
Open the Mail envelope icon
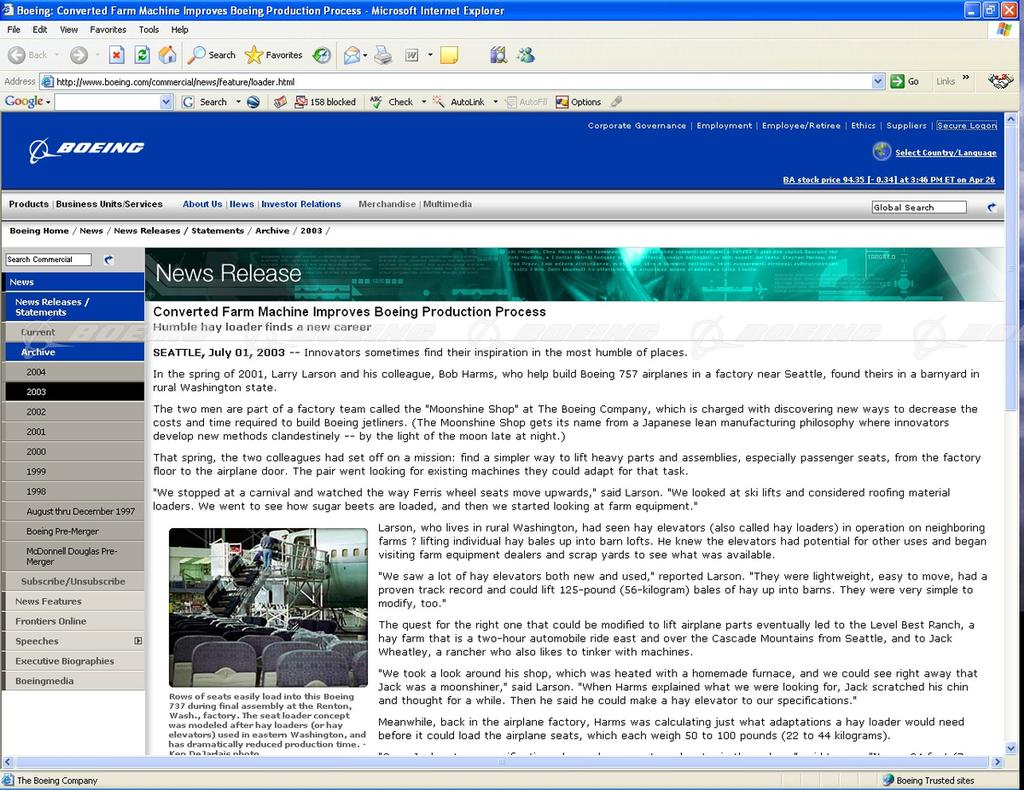[x=352, y=55]
